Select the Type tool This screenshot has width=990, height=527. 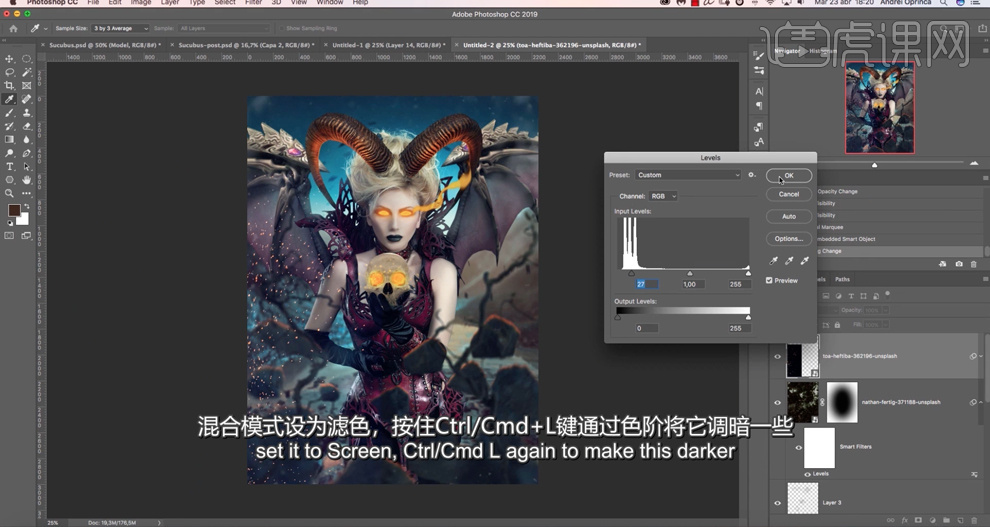click(x=10, y=167)
